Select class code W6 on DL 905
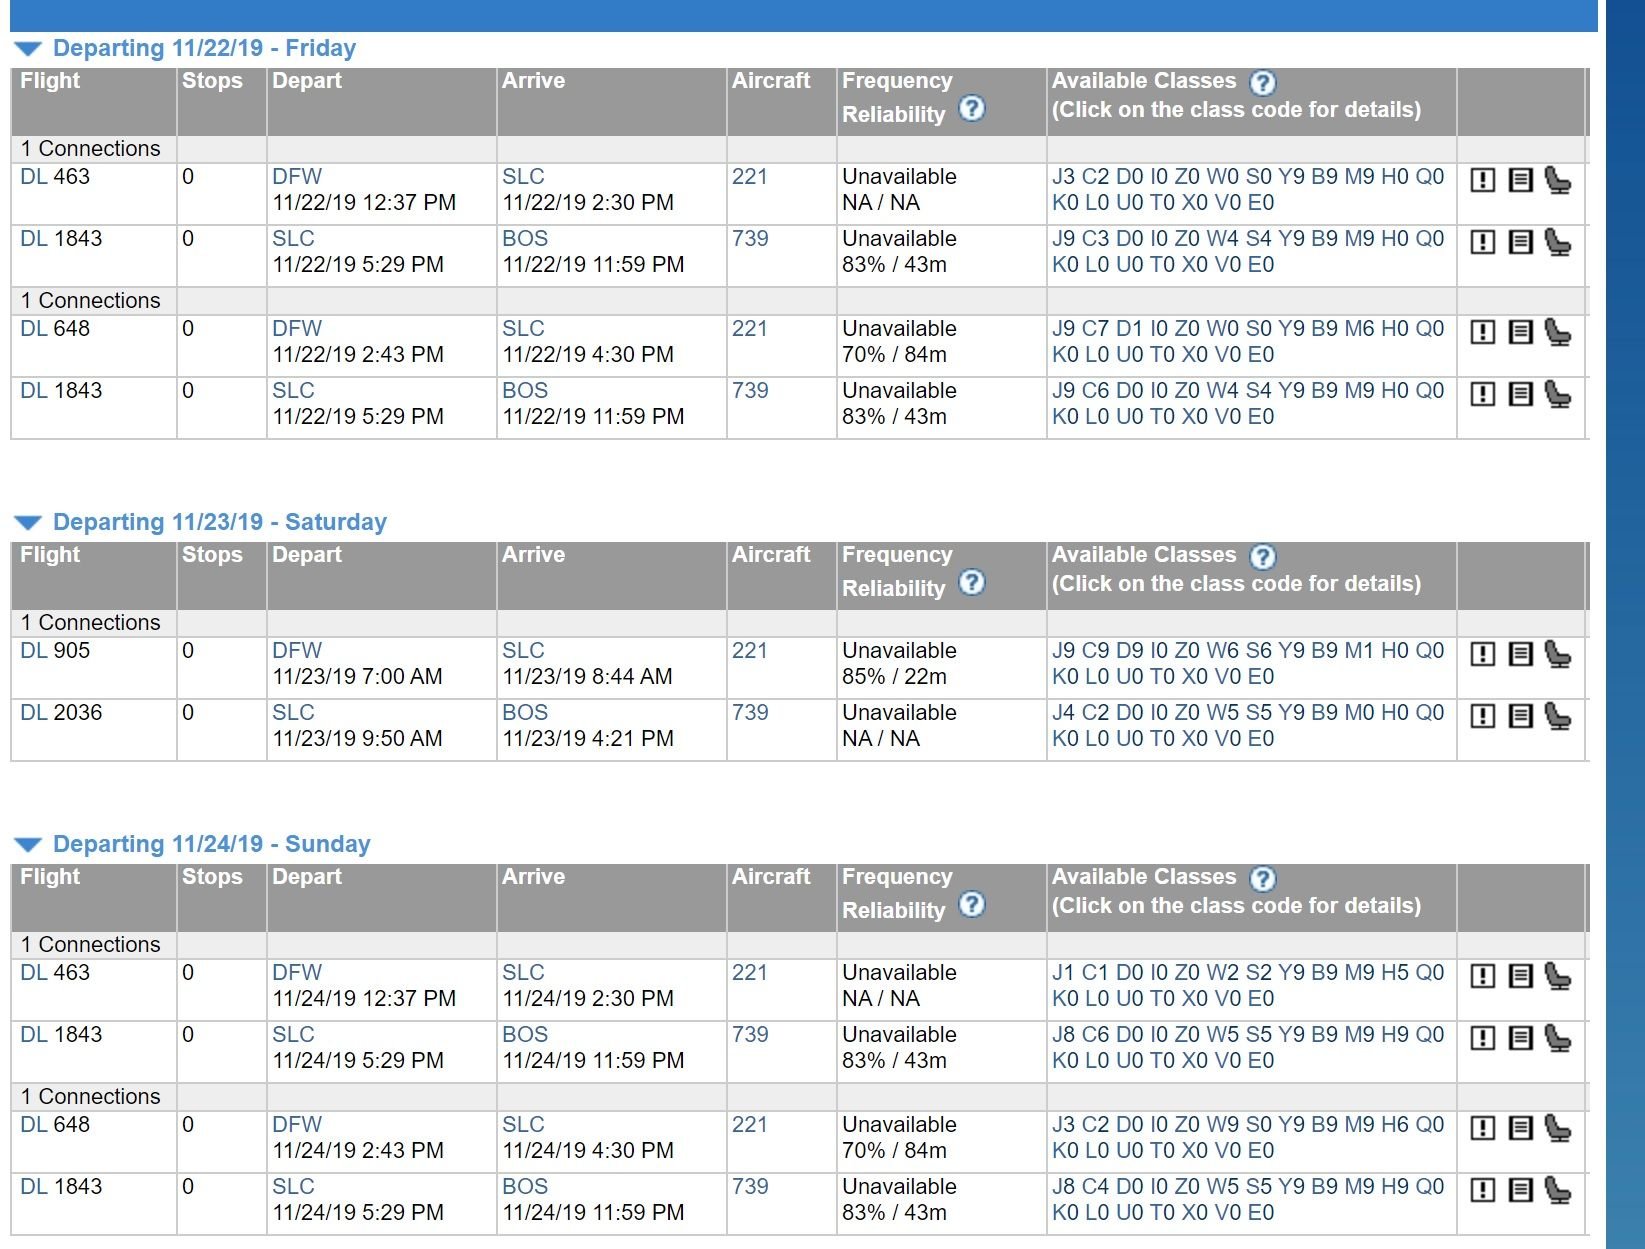The height and width of the screenshot is (1249, 1645). (1223, 651)
